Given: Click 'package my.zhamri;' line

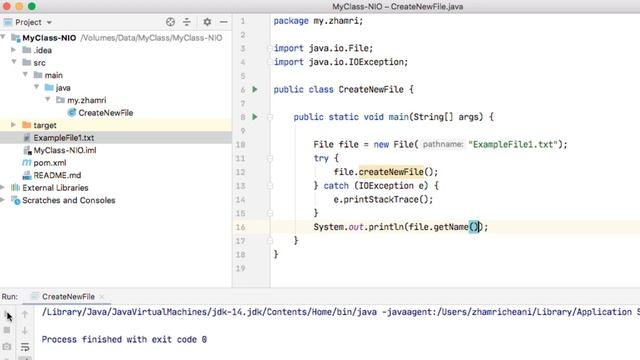Looking at the screenshot, I should click(x=318, y=21).
